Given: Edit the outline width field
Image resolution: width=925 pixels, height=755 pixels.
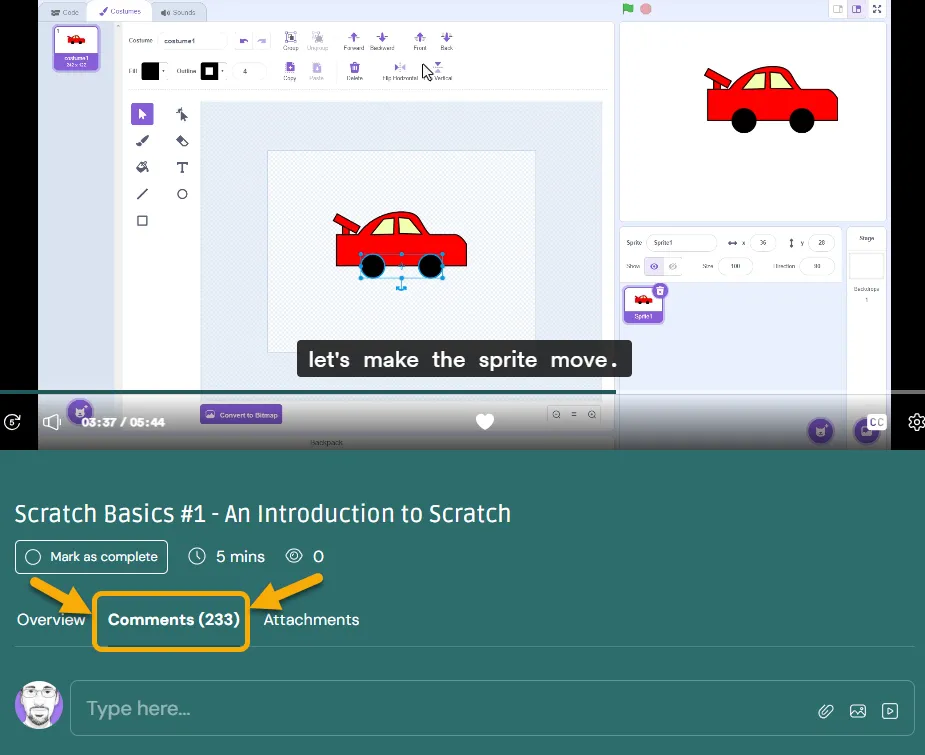Looking at the screenshot, I should click(248, 71).
